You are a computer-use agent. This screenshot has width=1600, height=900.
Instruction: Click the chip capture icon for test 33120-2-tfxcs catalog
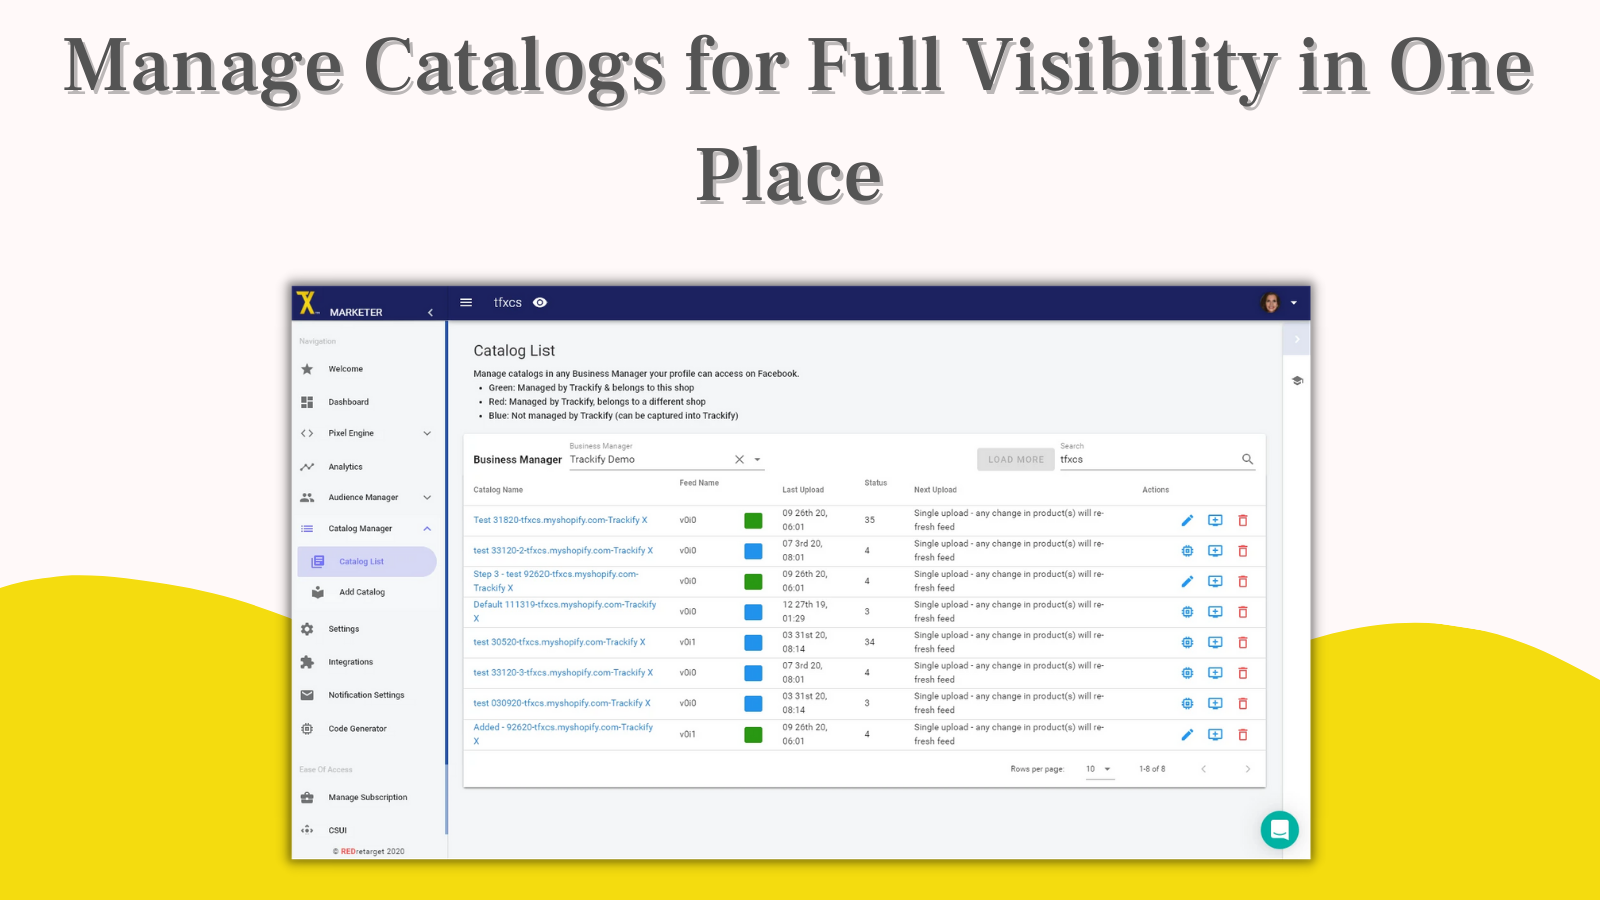pos(1187,551)
